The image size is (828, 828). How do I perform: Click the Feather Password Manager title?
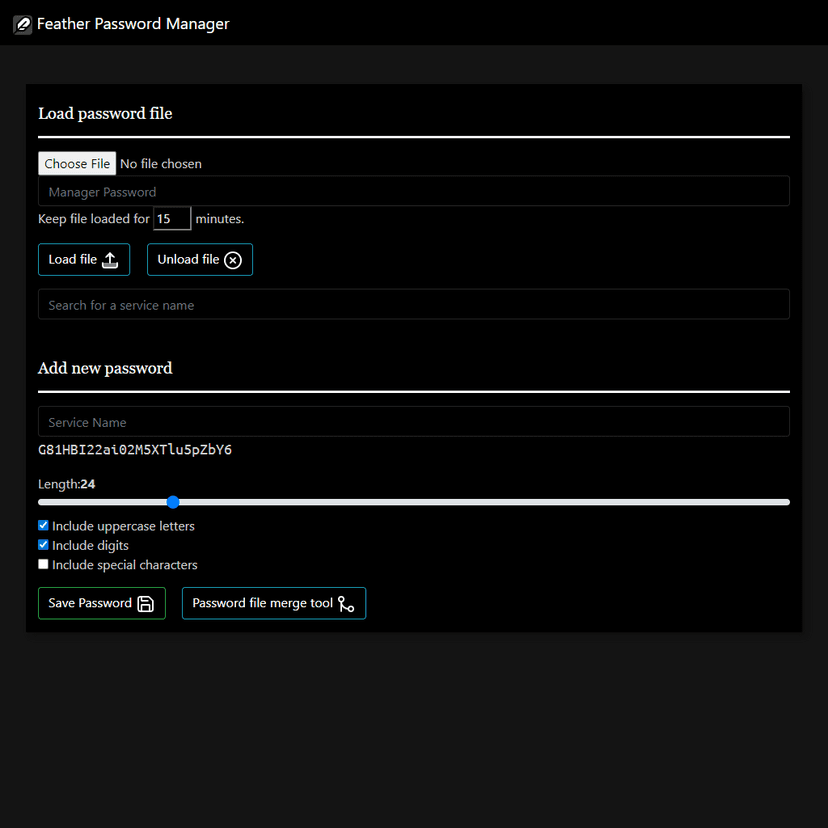133,23
